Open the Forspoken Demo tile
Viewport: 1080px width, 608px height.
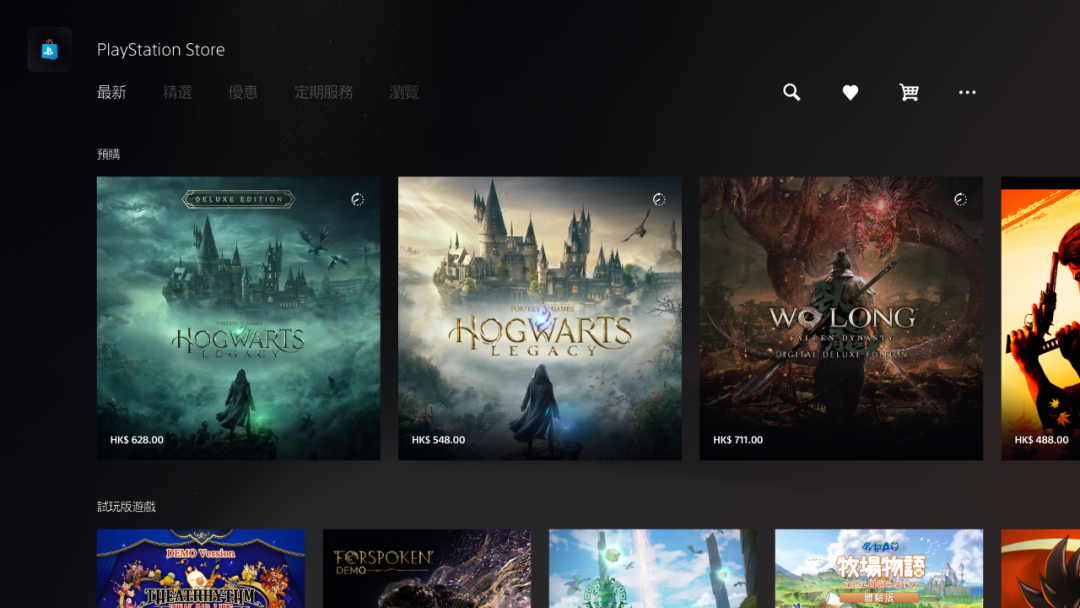pyautogui.click(x=426, y=568)
